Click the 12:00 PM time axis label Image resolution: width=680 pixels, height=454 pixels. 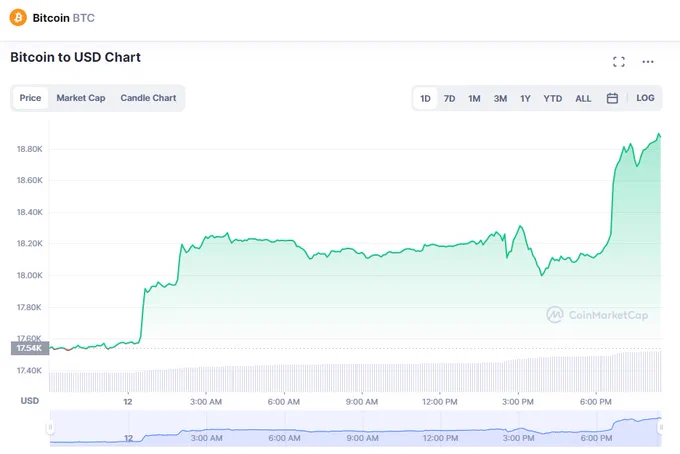(x=440, y=402)
